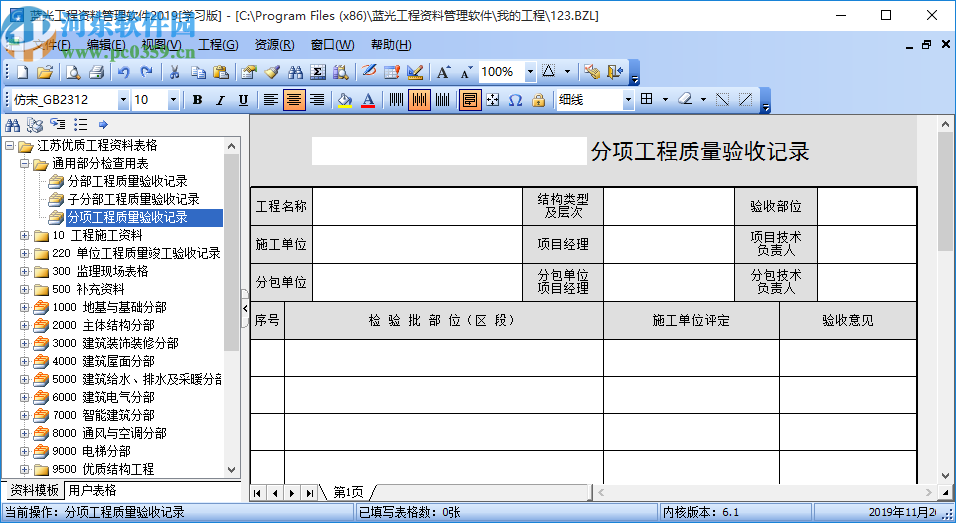Click the fill color bucket icon
Viewport: 956px width, 523px height.
tap(344, 100)
